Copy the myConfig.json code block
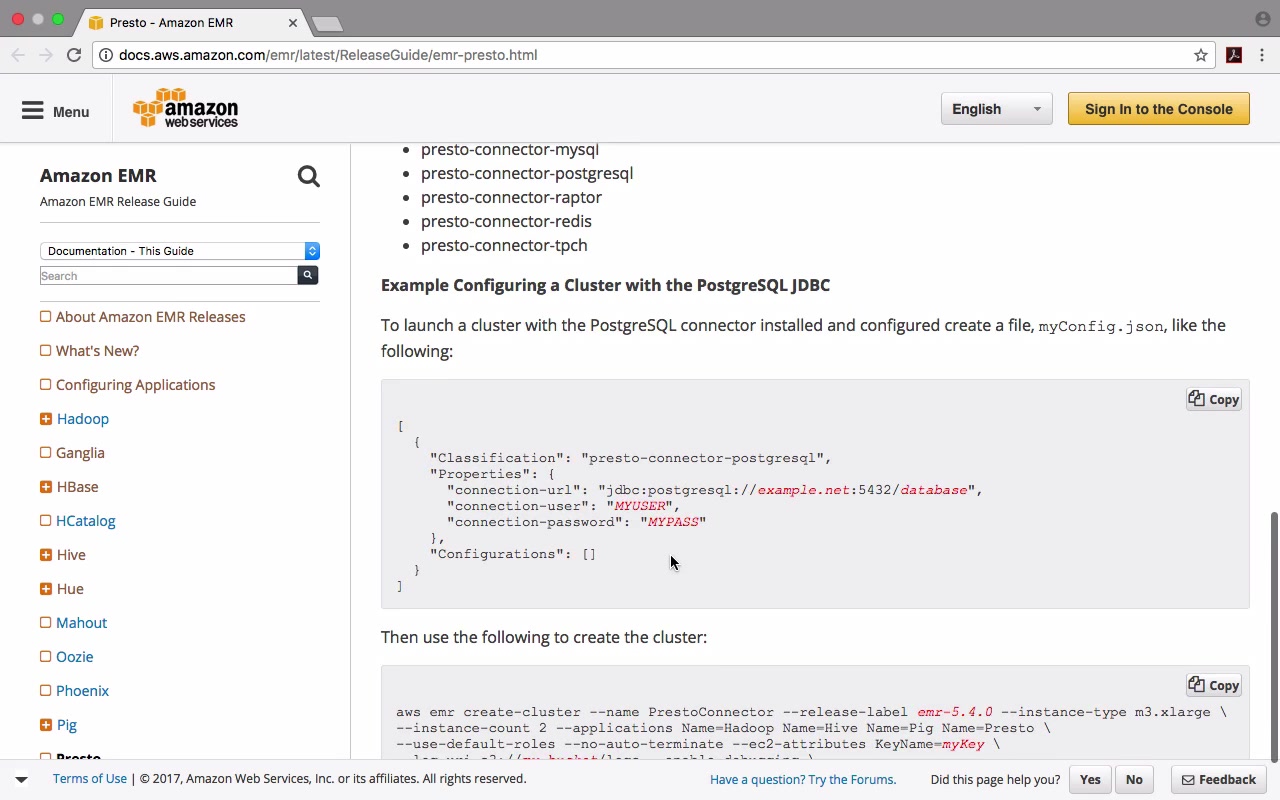1280x800 pixels. point(1213,399)
